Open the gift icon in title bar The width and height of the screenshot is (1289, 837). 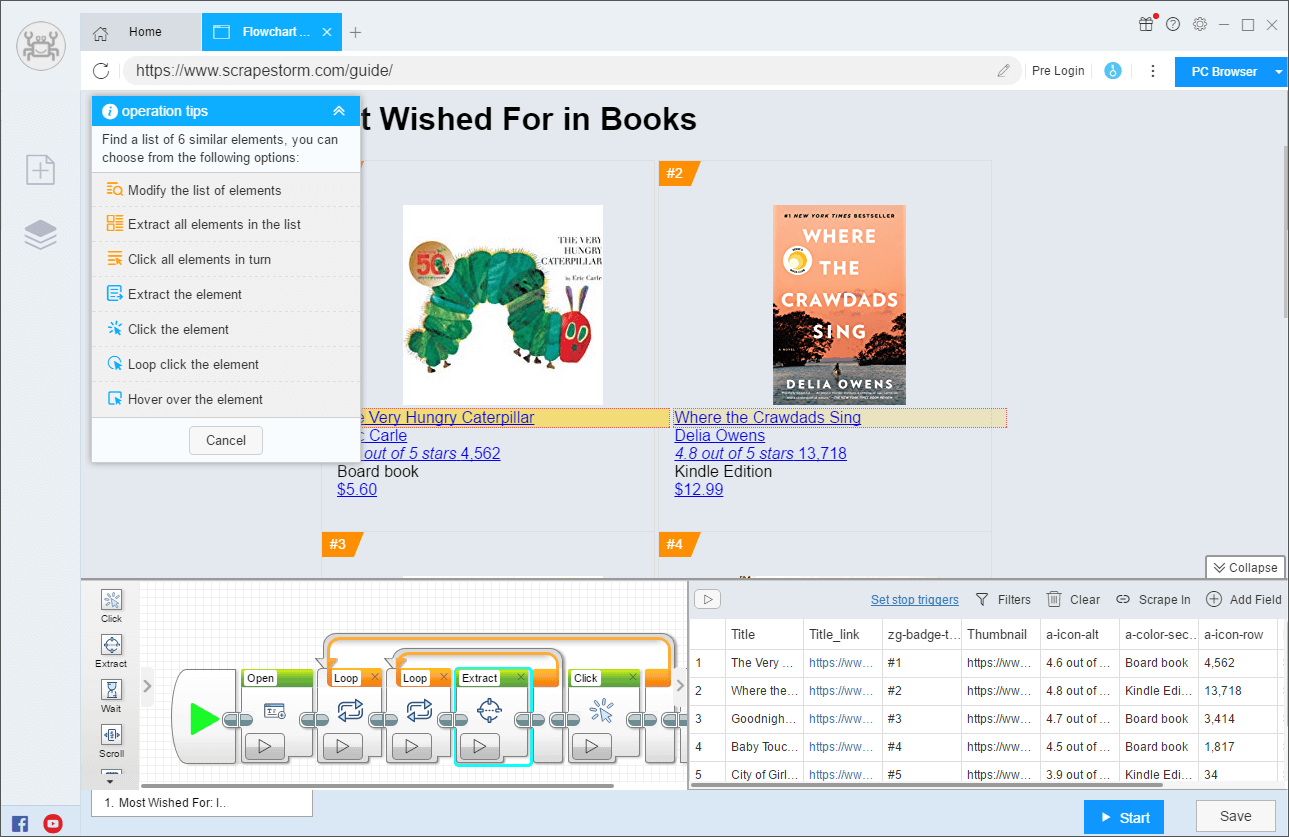click(1146, 25)
